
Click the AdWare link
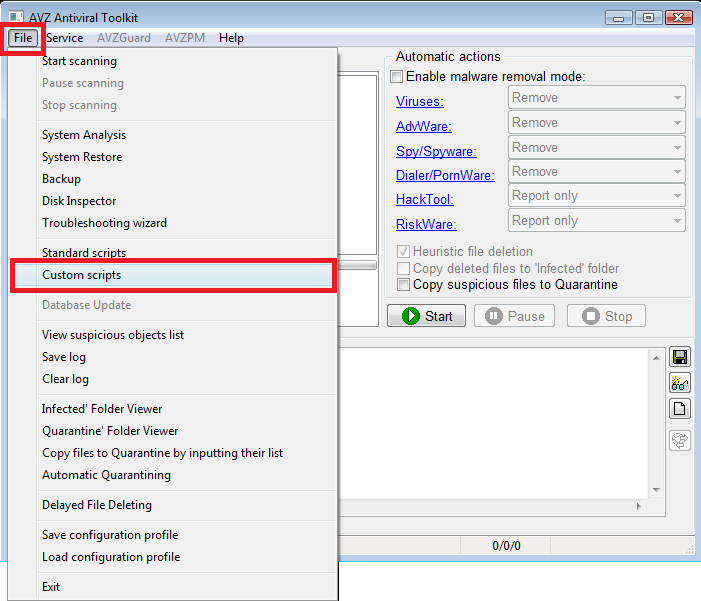pos(424,127)
